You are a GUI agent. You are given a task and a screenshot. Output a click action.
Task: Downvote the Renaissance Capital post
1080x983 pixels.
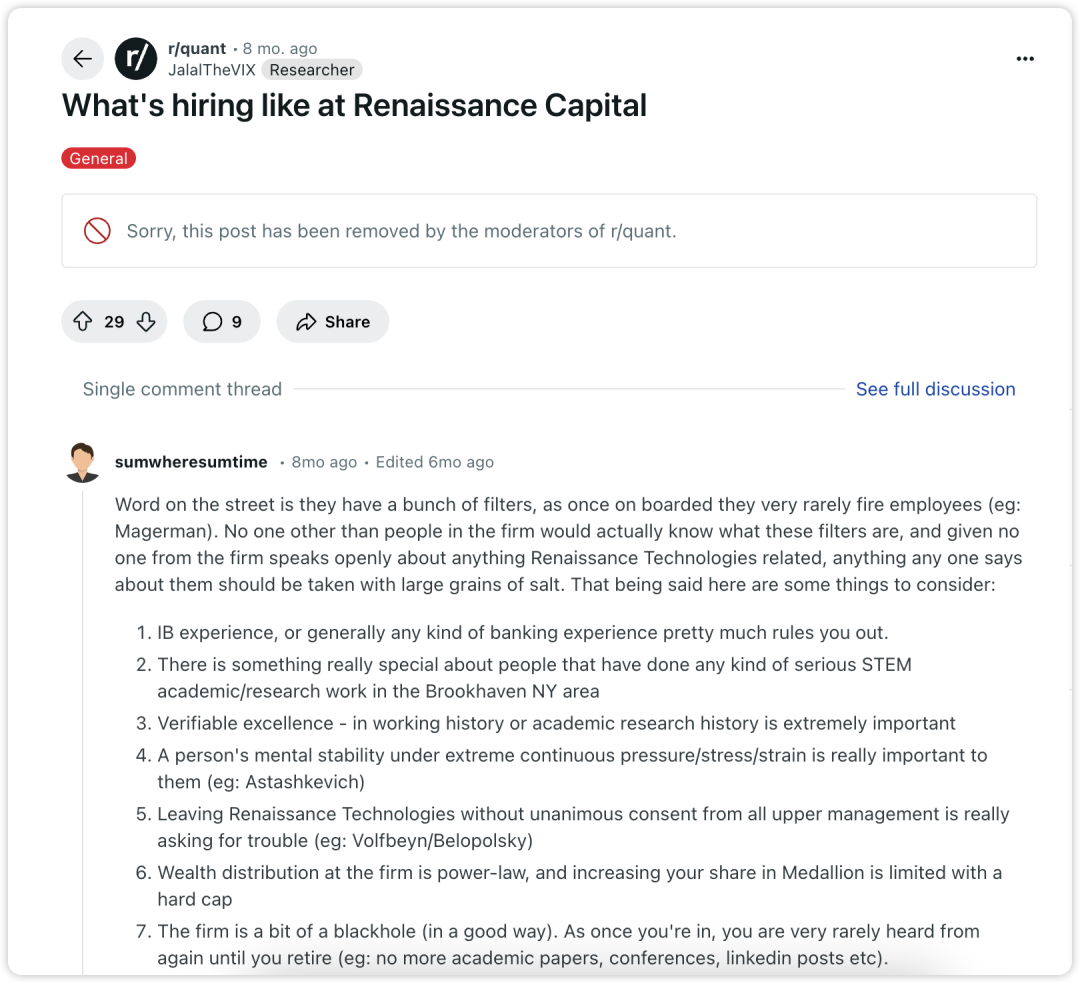point(146,322)
